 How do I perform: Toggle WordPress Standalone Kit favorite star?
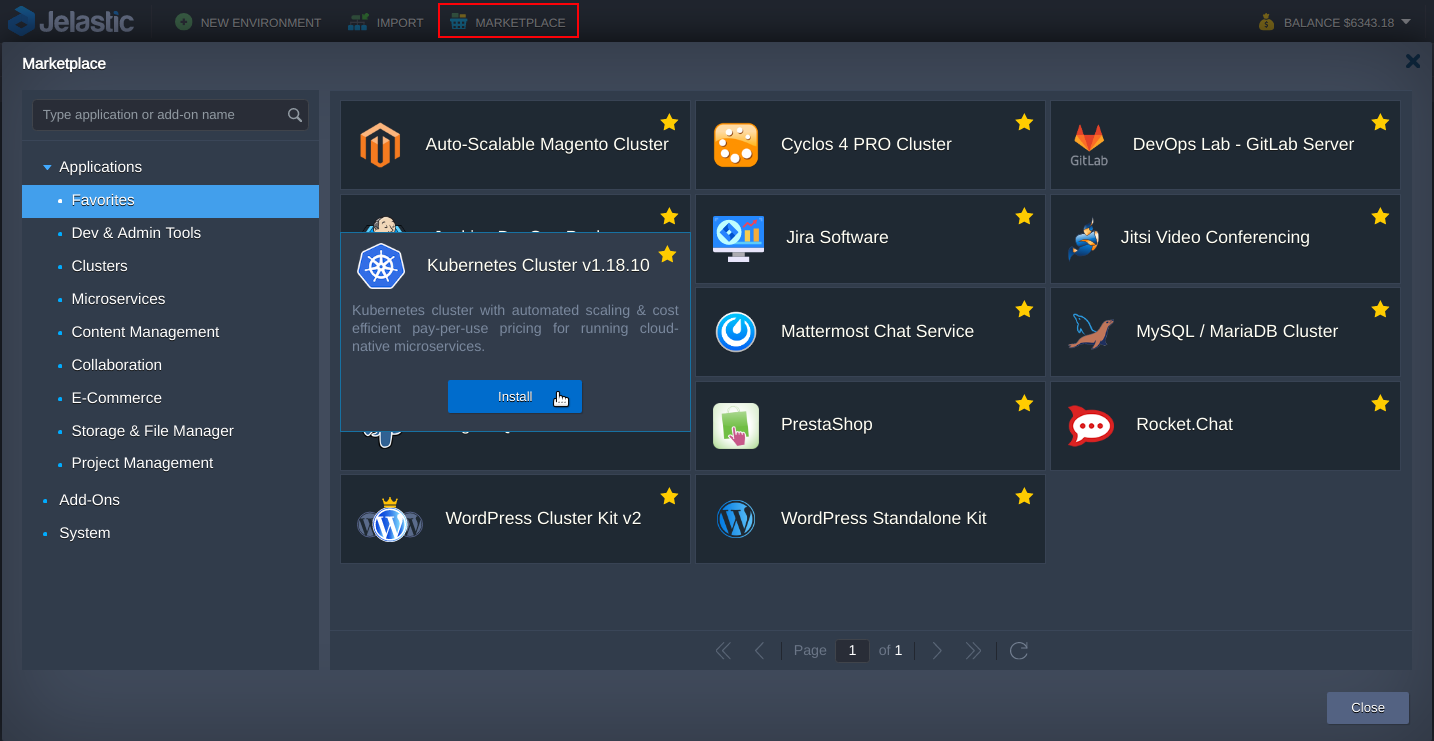[1024, 496]
